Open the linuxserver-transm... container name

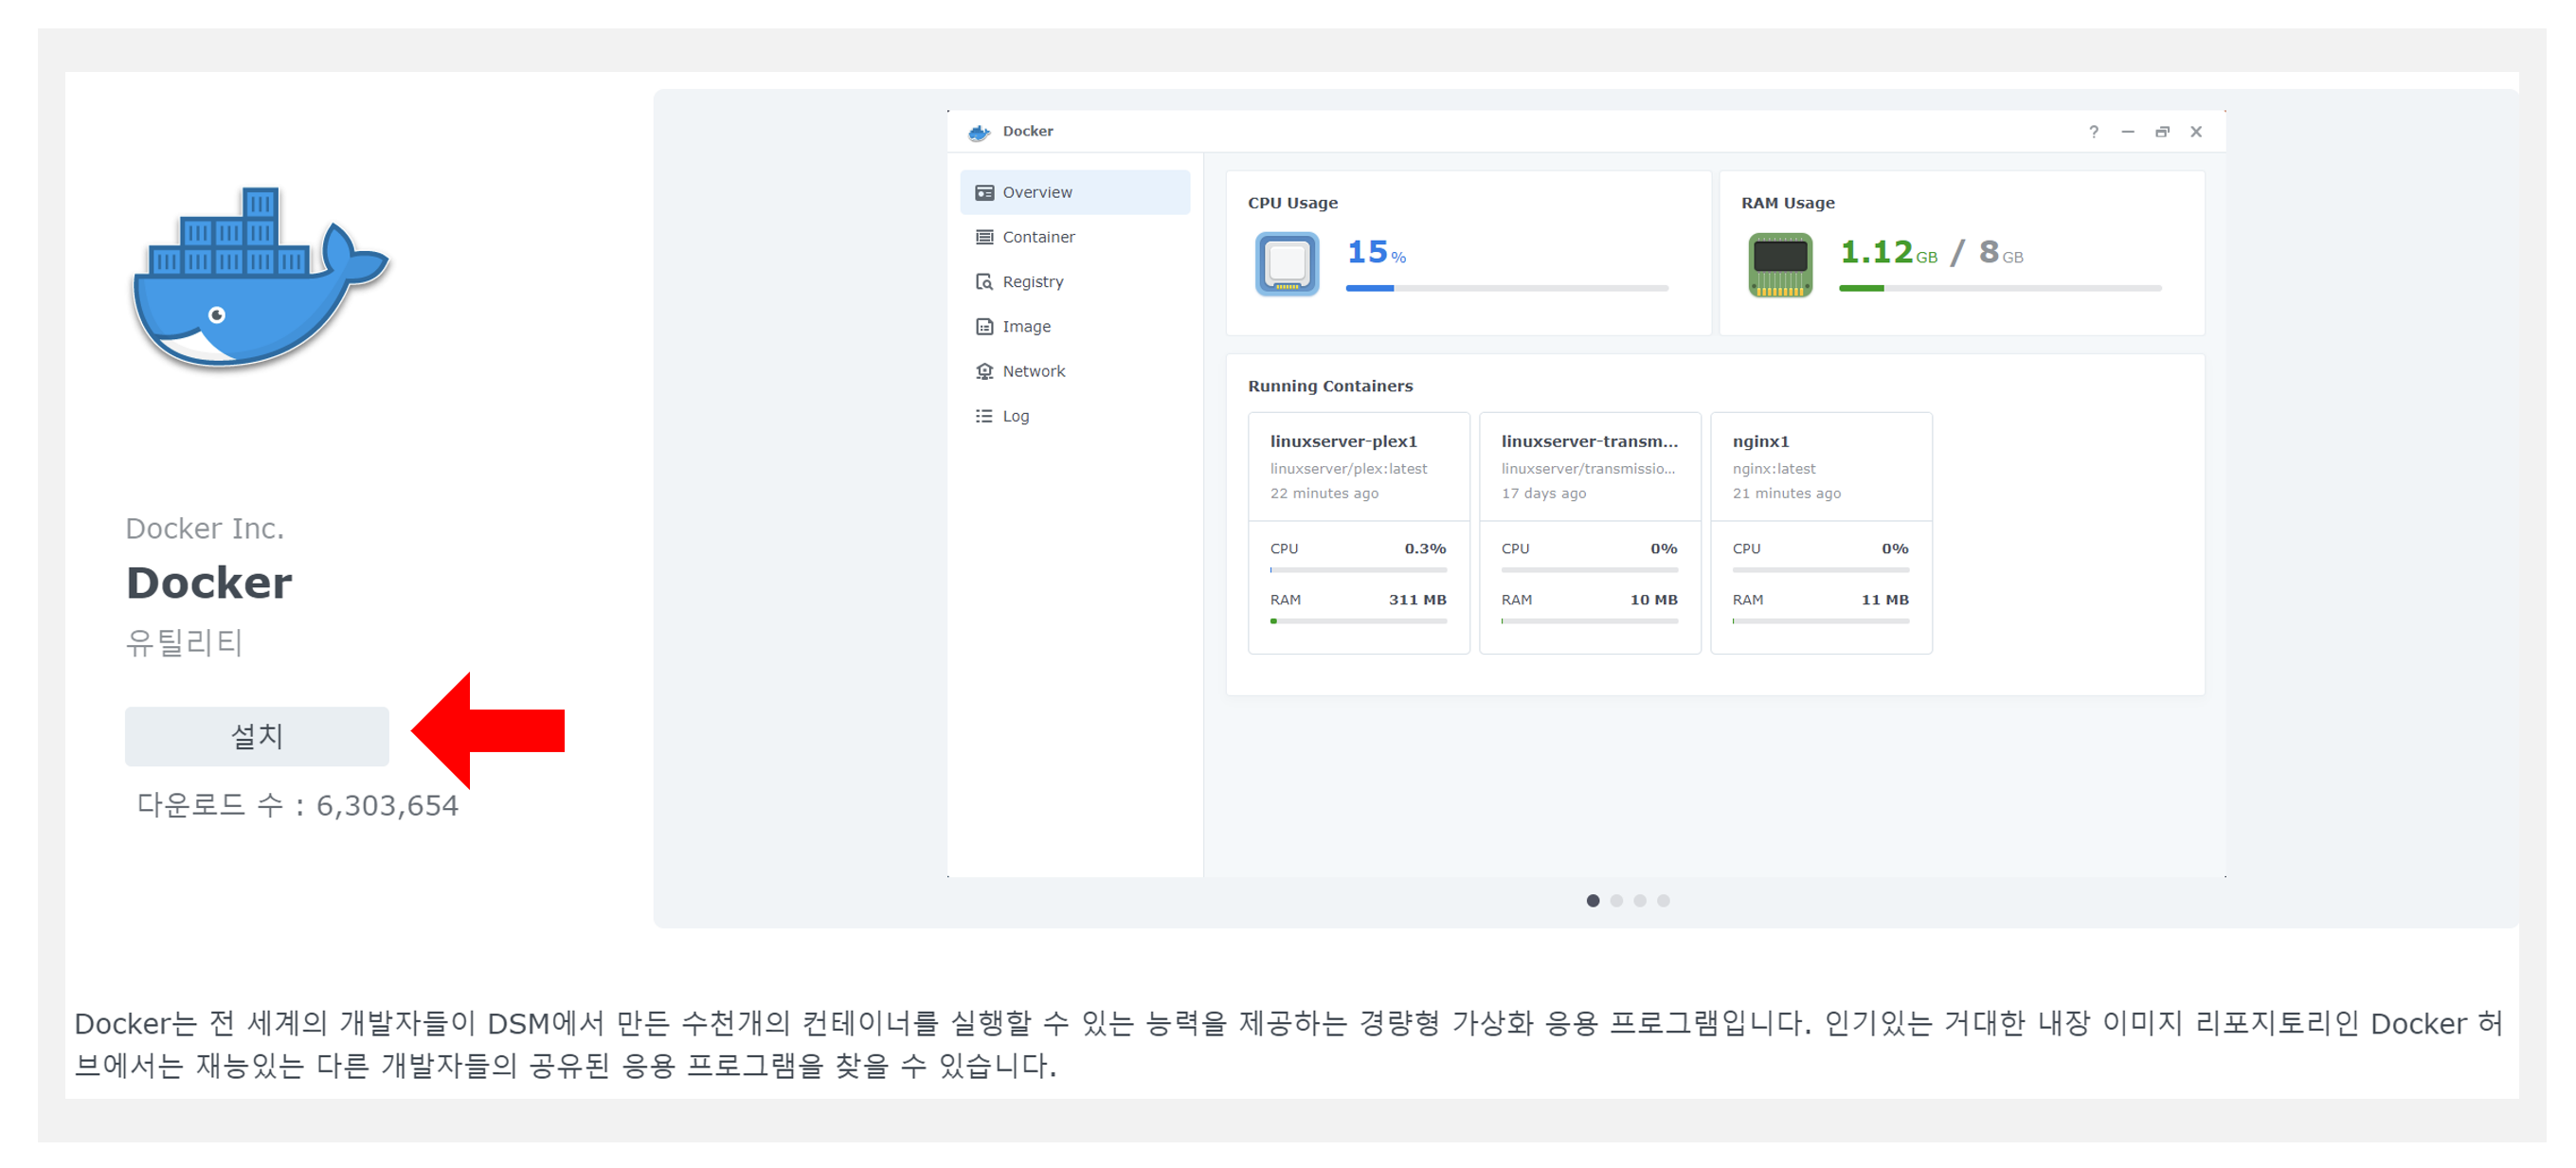tap(1589, 441)
